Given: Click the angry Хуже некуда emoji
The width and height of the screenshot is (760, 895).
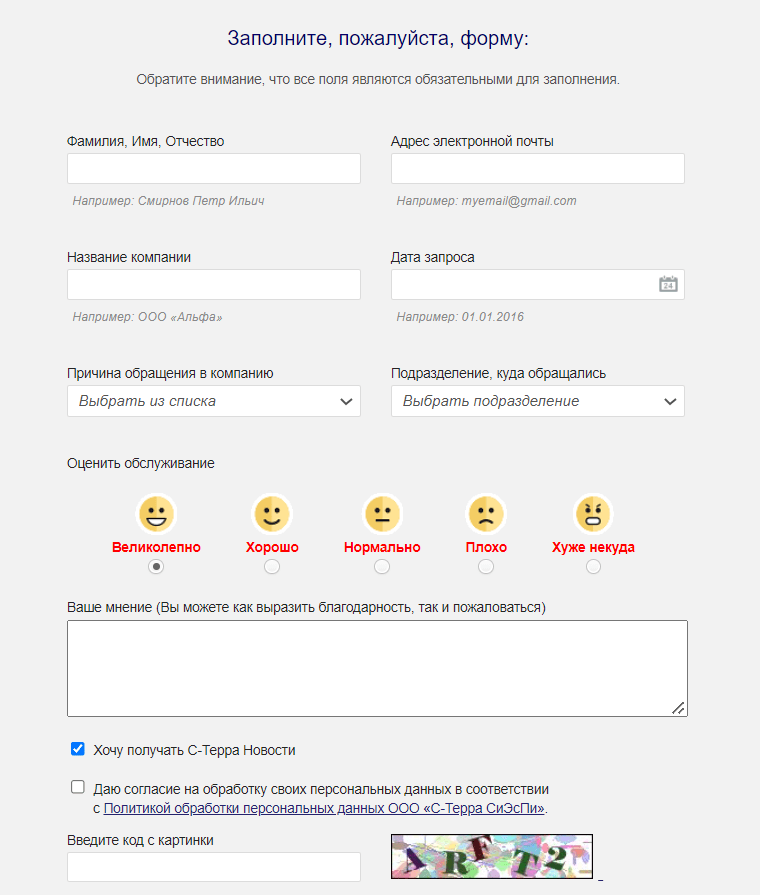Looking at the screenshot, I should tap(593, 513).
